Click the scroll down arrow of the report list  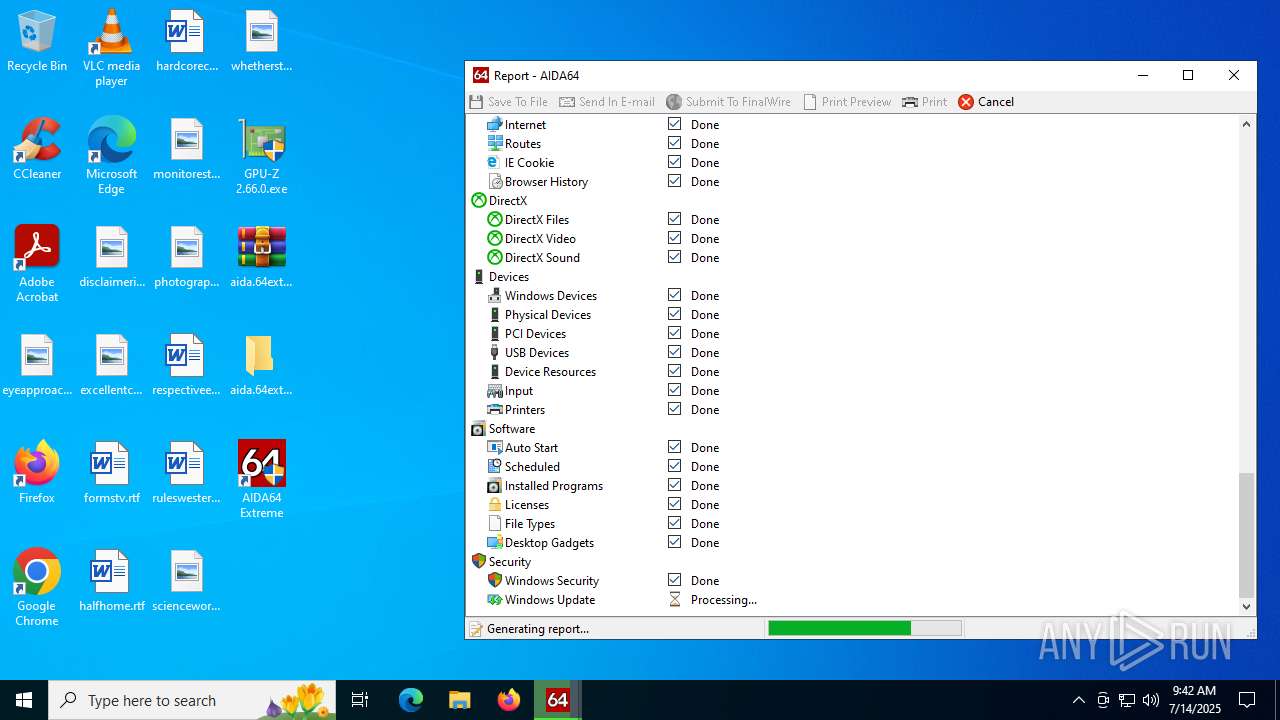tap(1246, 606)
